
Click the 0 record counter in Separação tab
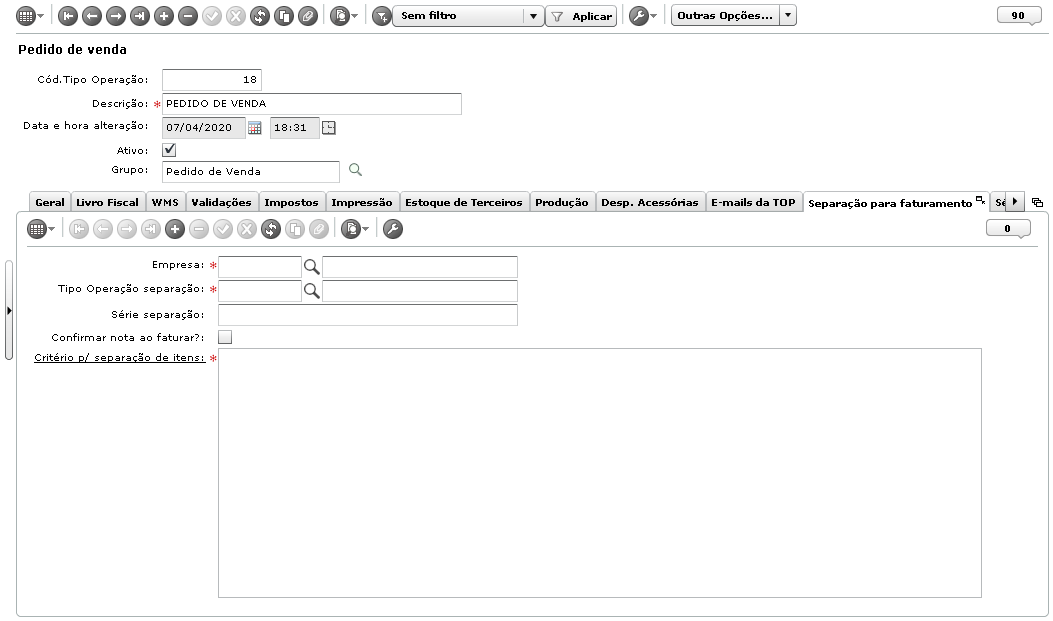pyautogui.click(x=1007, y=229)
